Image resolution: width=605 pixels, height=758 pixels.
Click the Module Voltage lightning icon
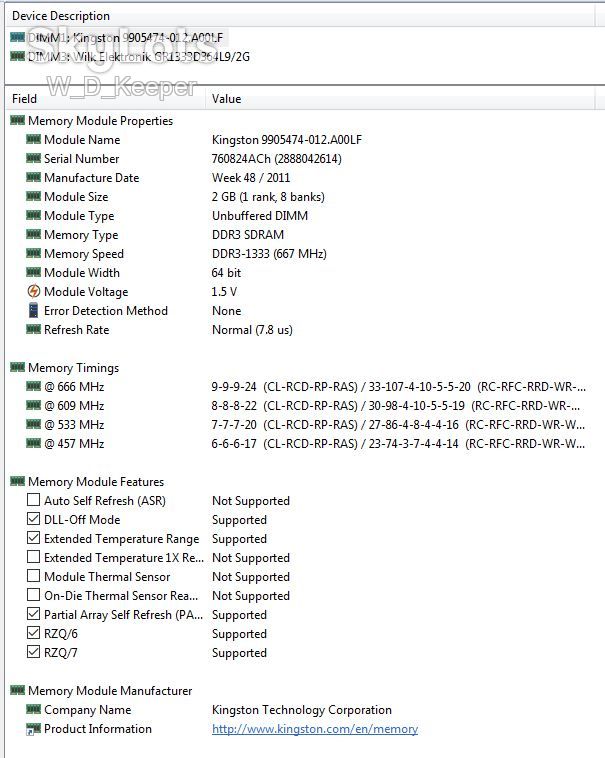click(33, 291)
